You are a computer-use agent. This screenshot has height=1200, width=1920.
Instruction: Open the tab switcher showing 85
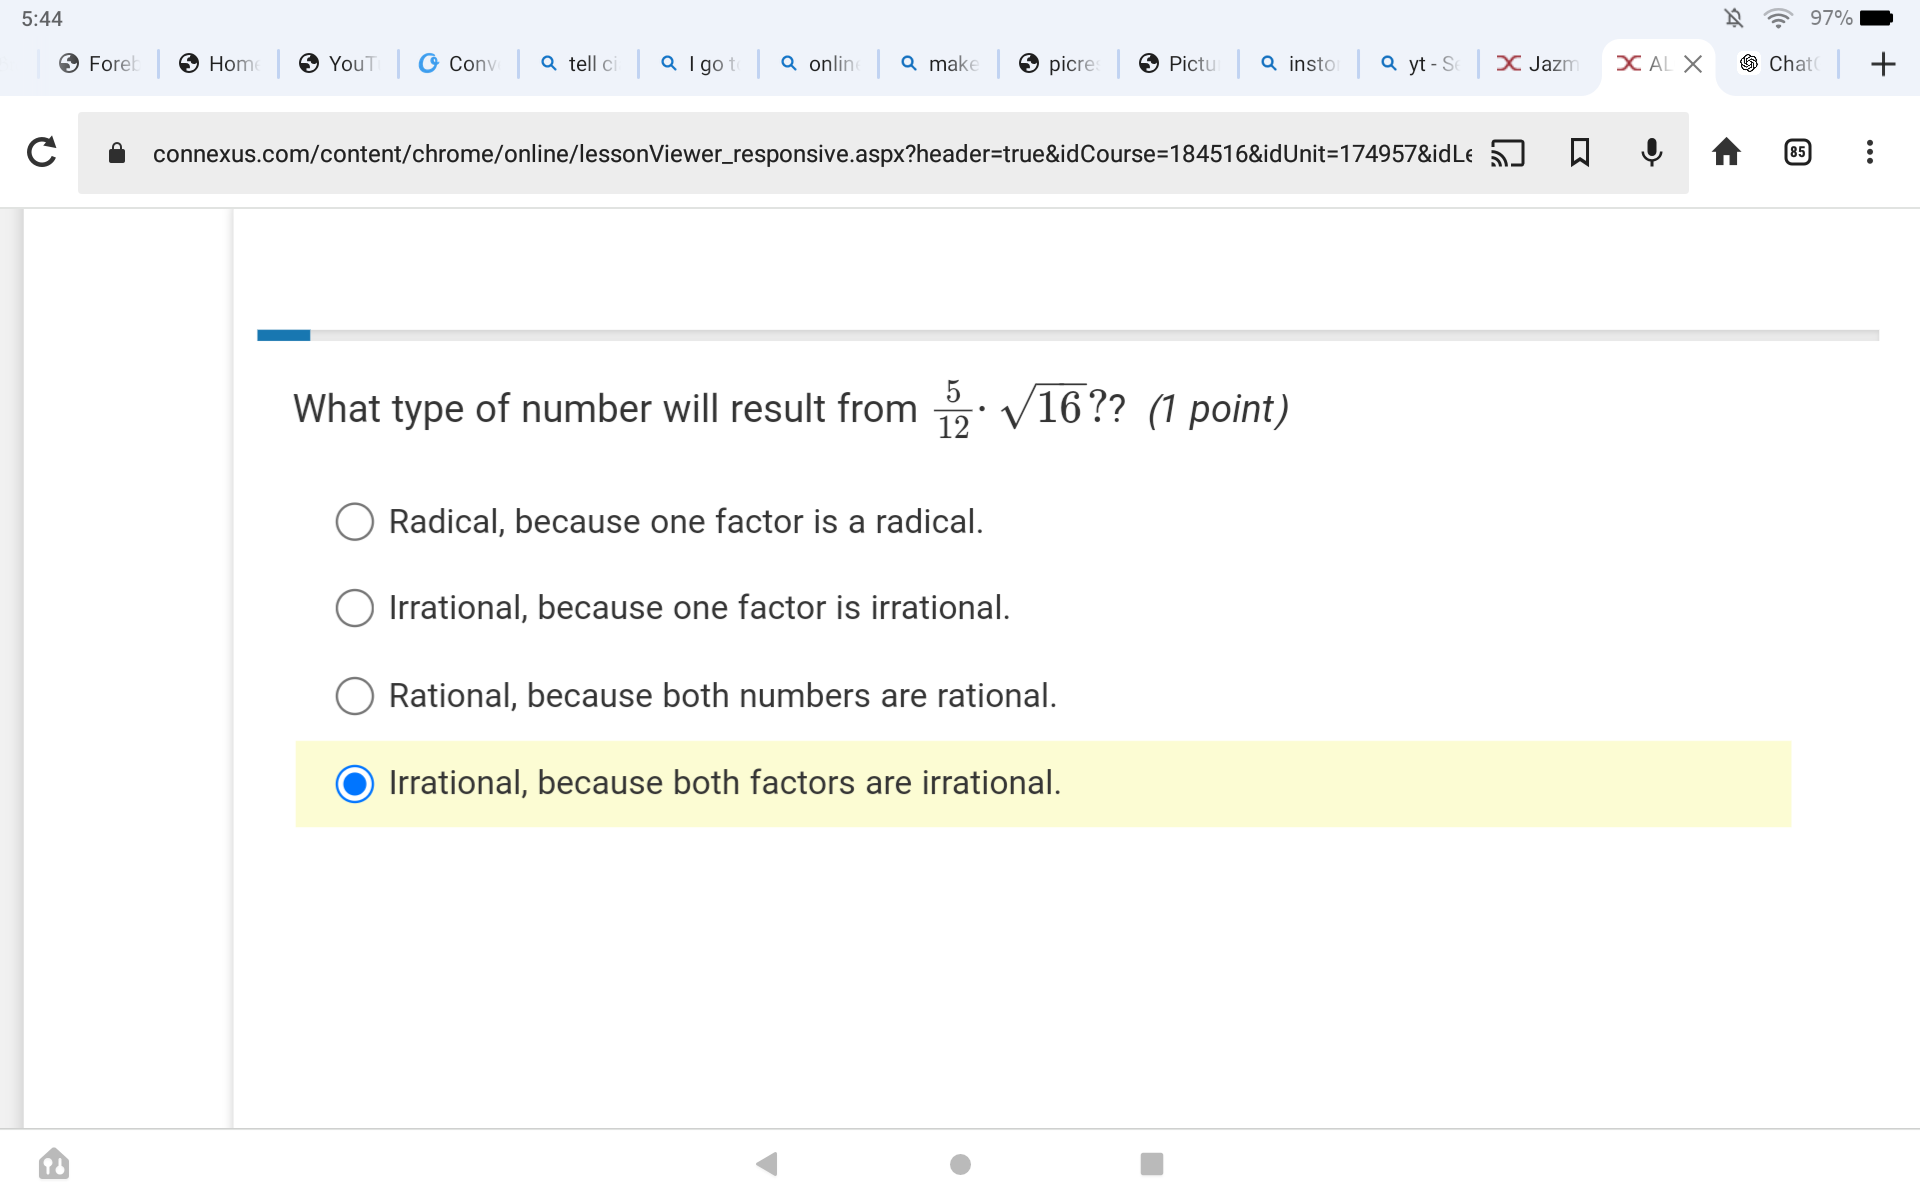1798,152
